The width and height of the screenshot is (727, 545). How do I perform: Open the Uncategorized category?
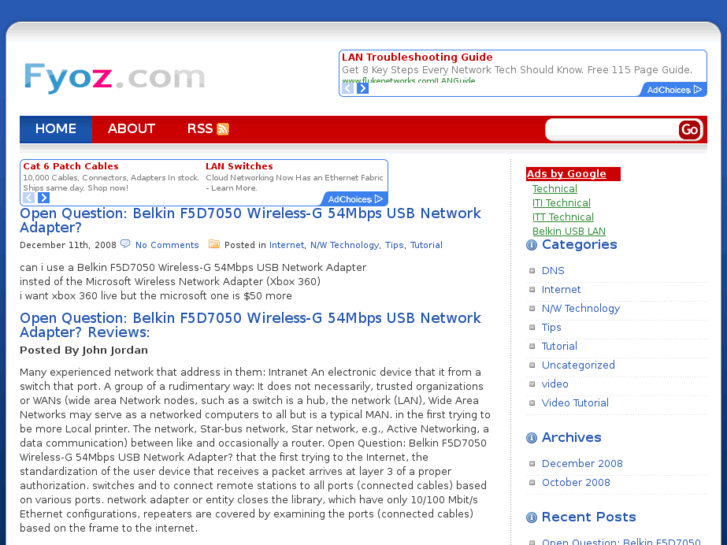click(578, 365)
